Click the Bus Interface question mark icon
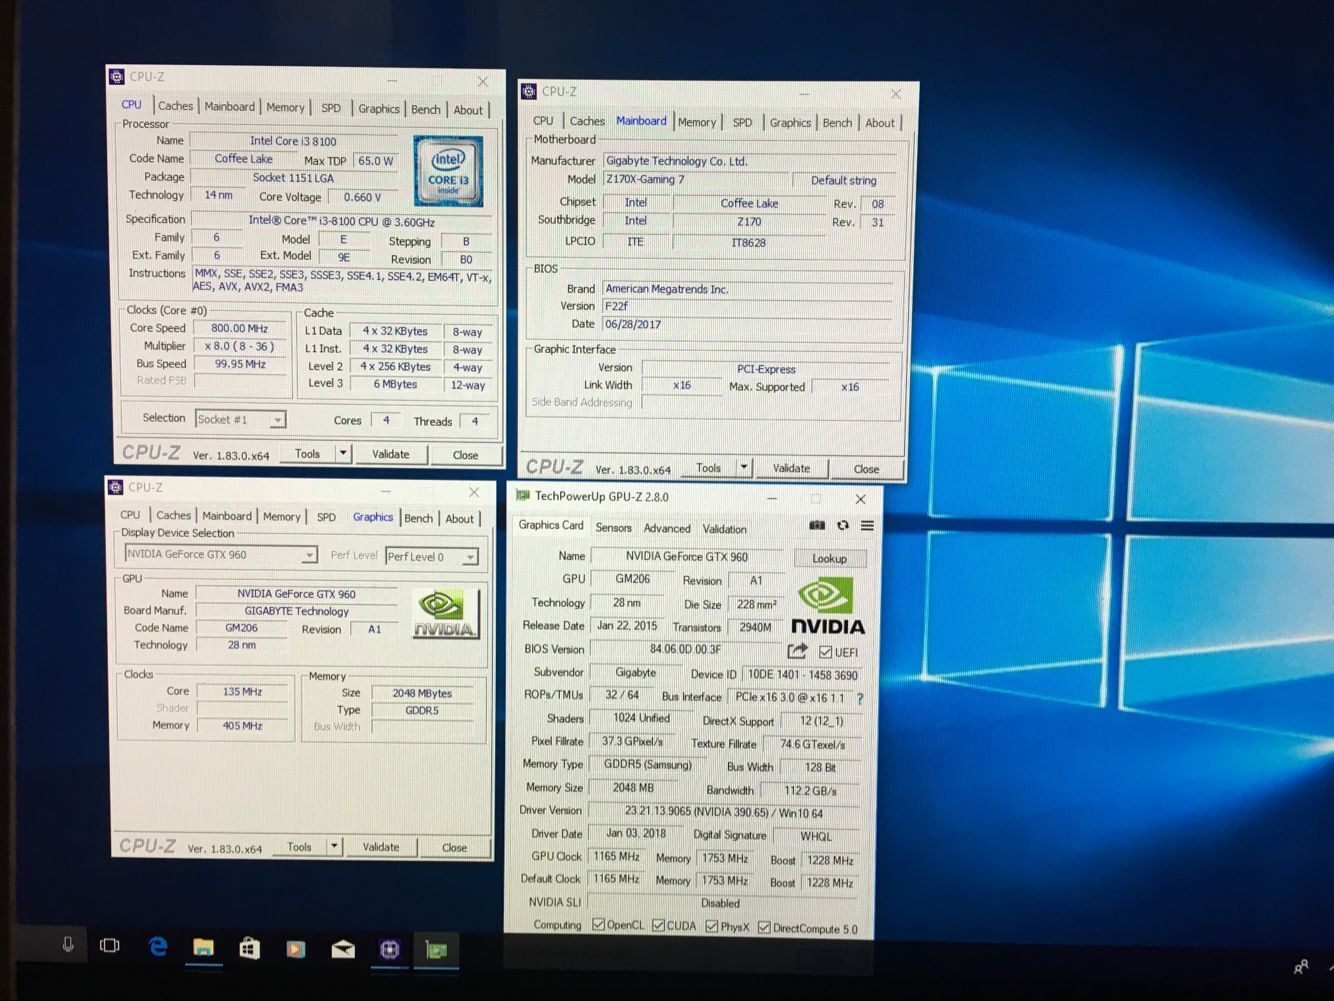 pos(860,698)
